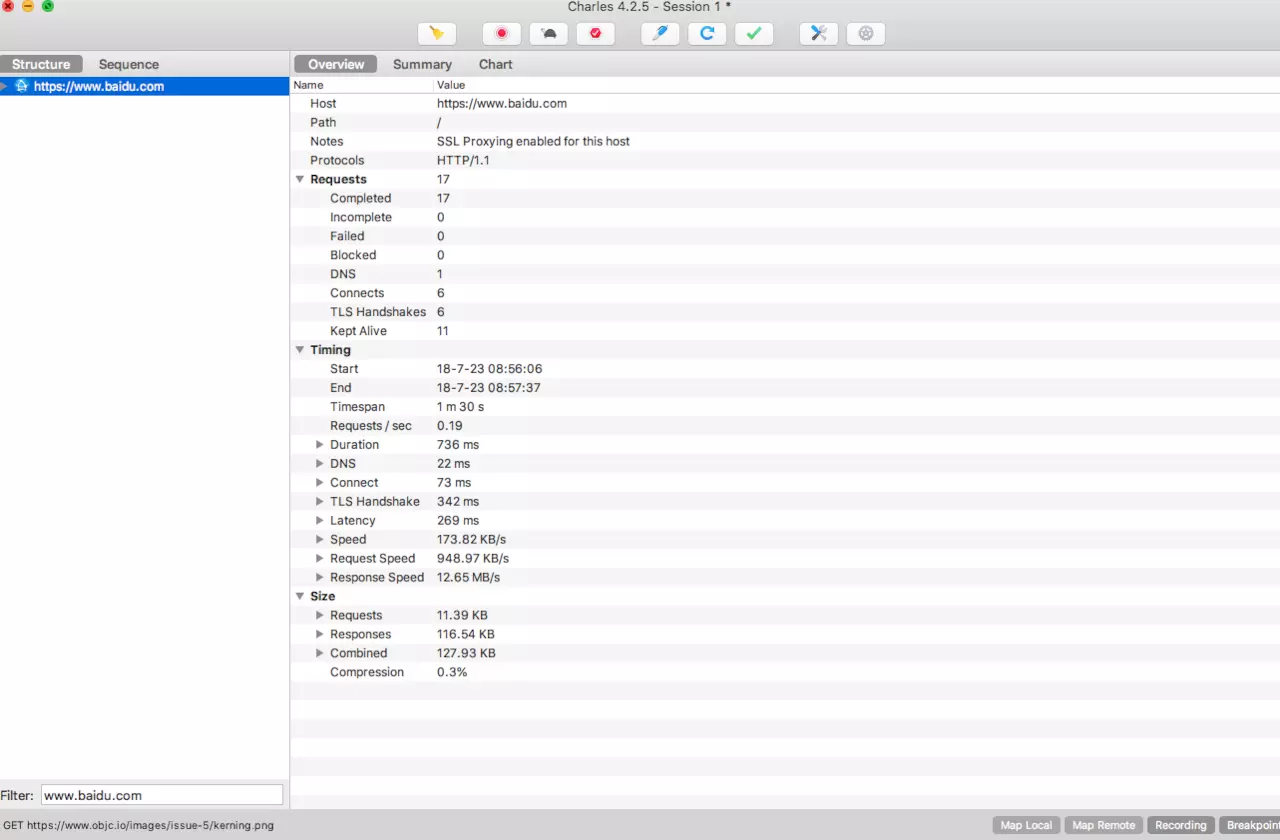1280x840 pixels.
Task: Clear the session with the broom icon
Action: tap(437, 33)
